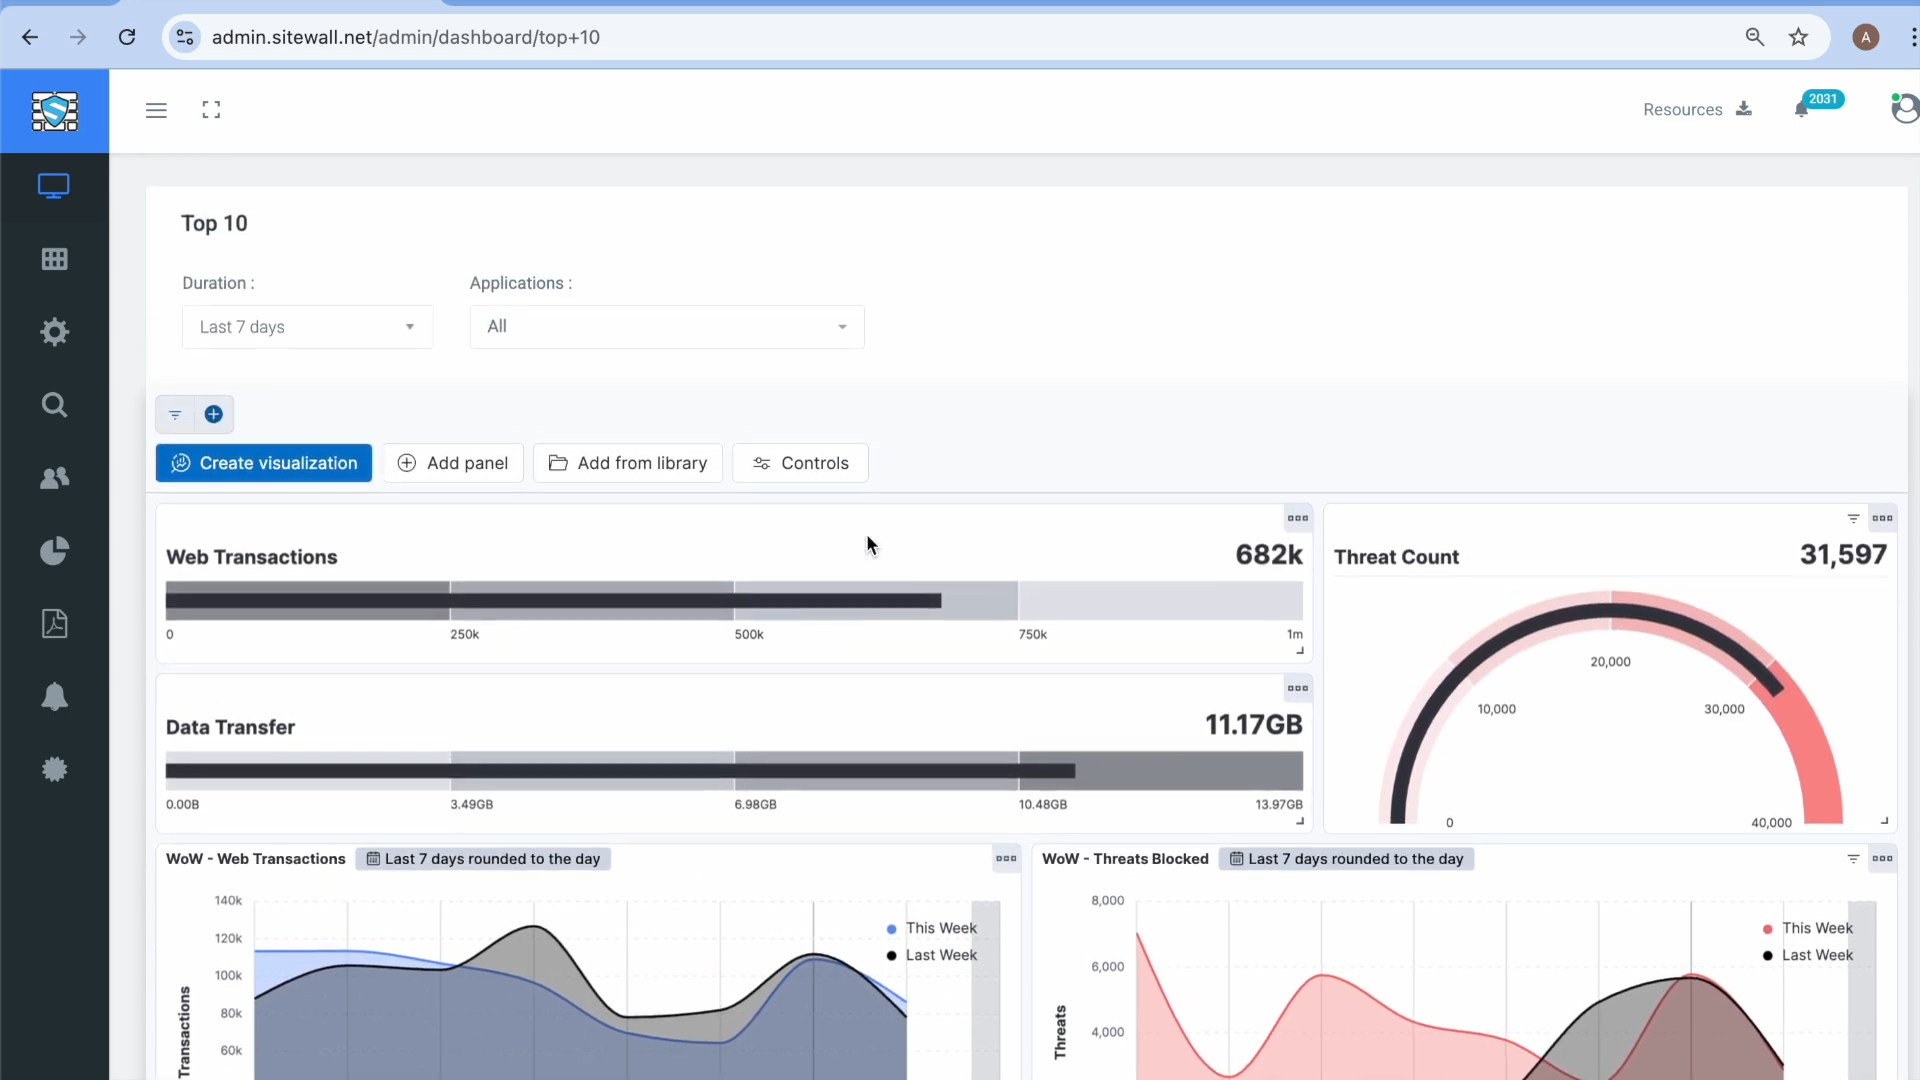Open WoW - Web Transactions panel options menu
The width and height of the screenshot is (1920, 1080).
point(1006,858)
